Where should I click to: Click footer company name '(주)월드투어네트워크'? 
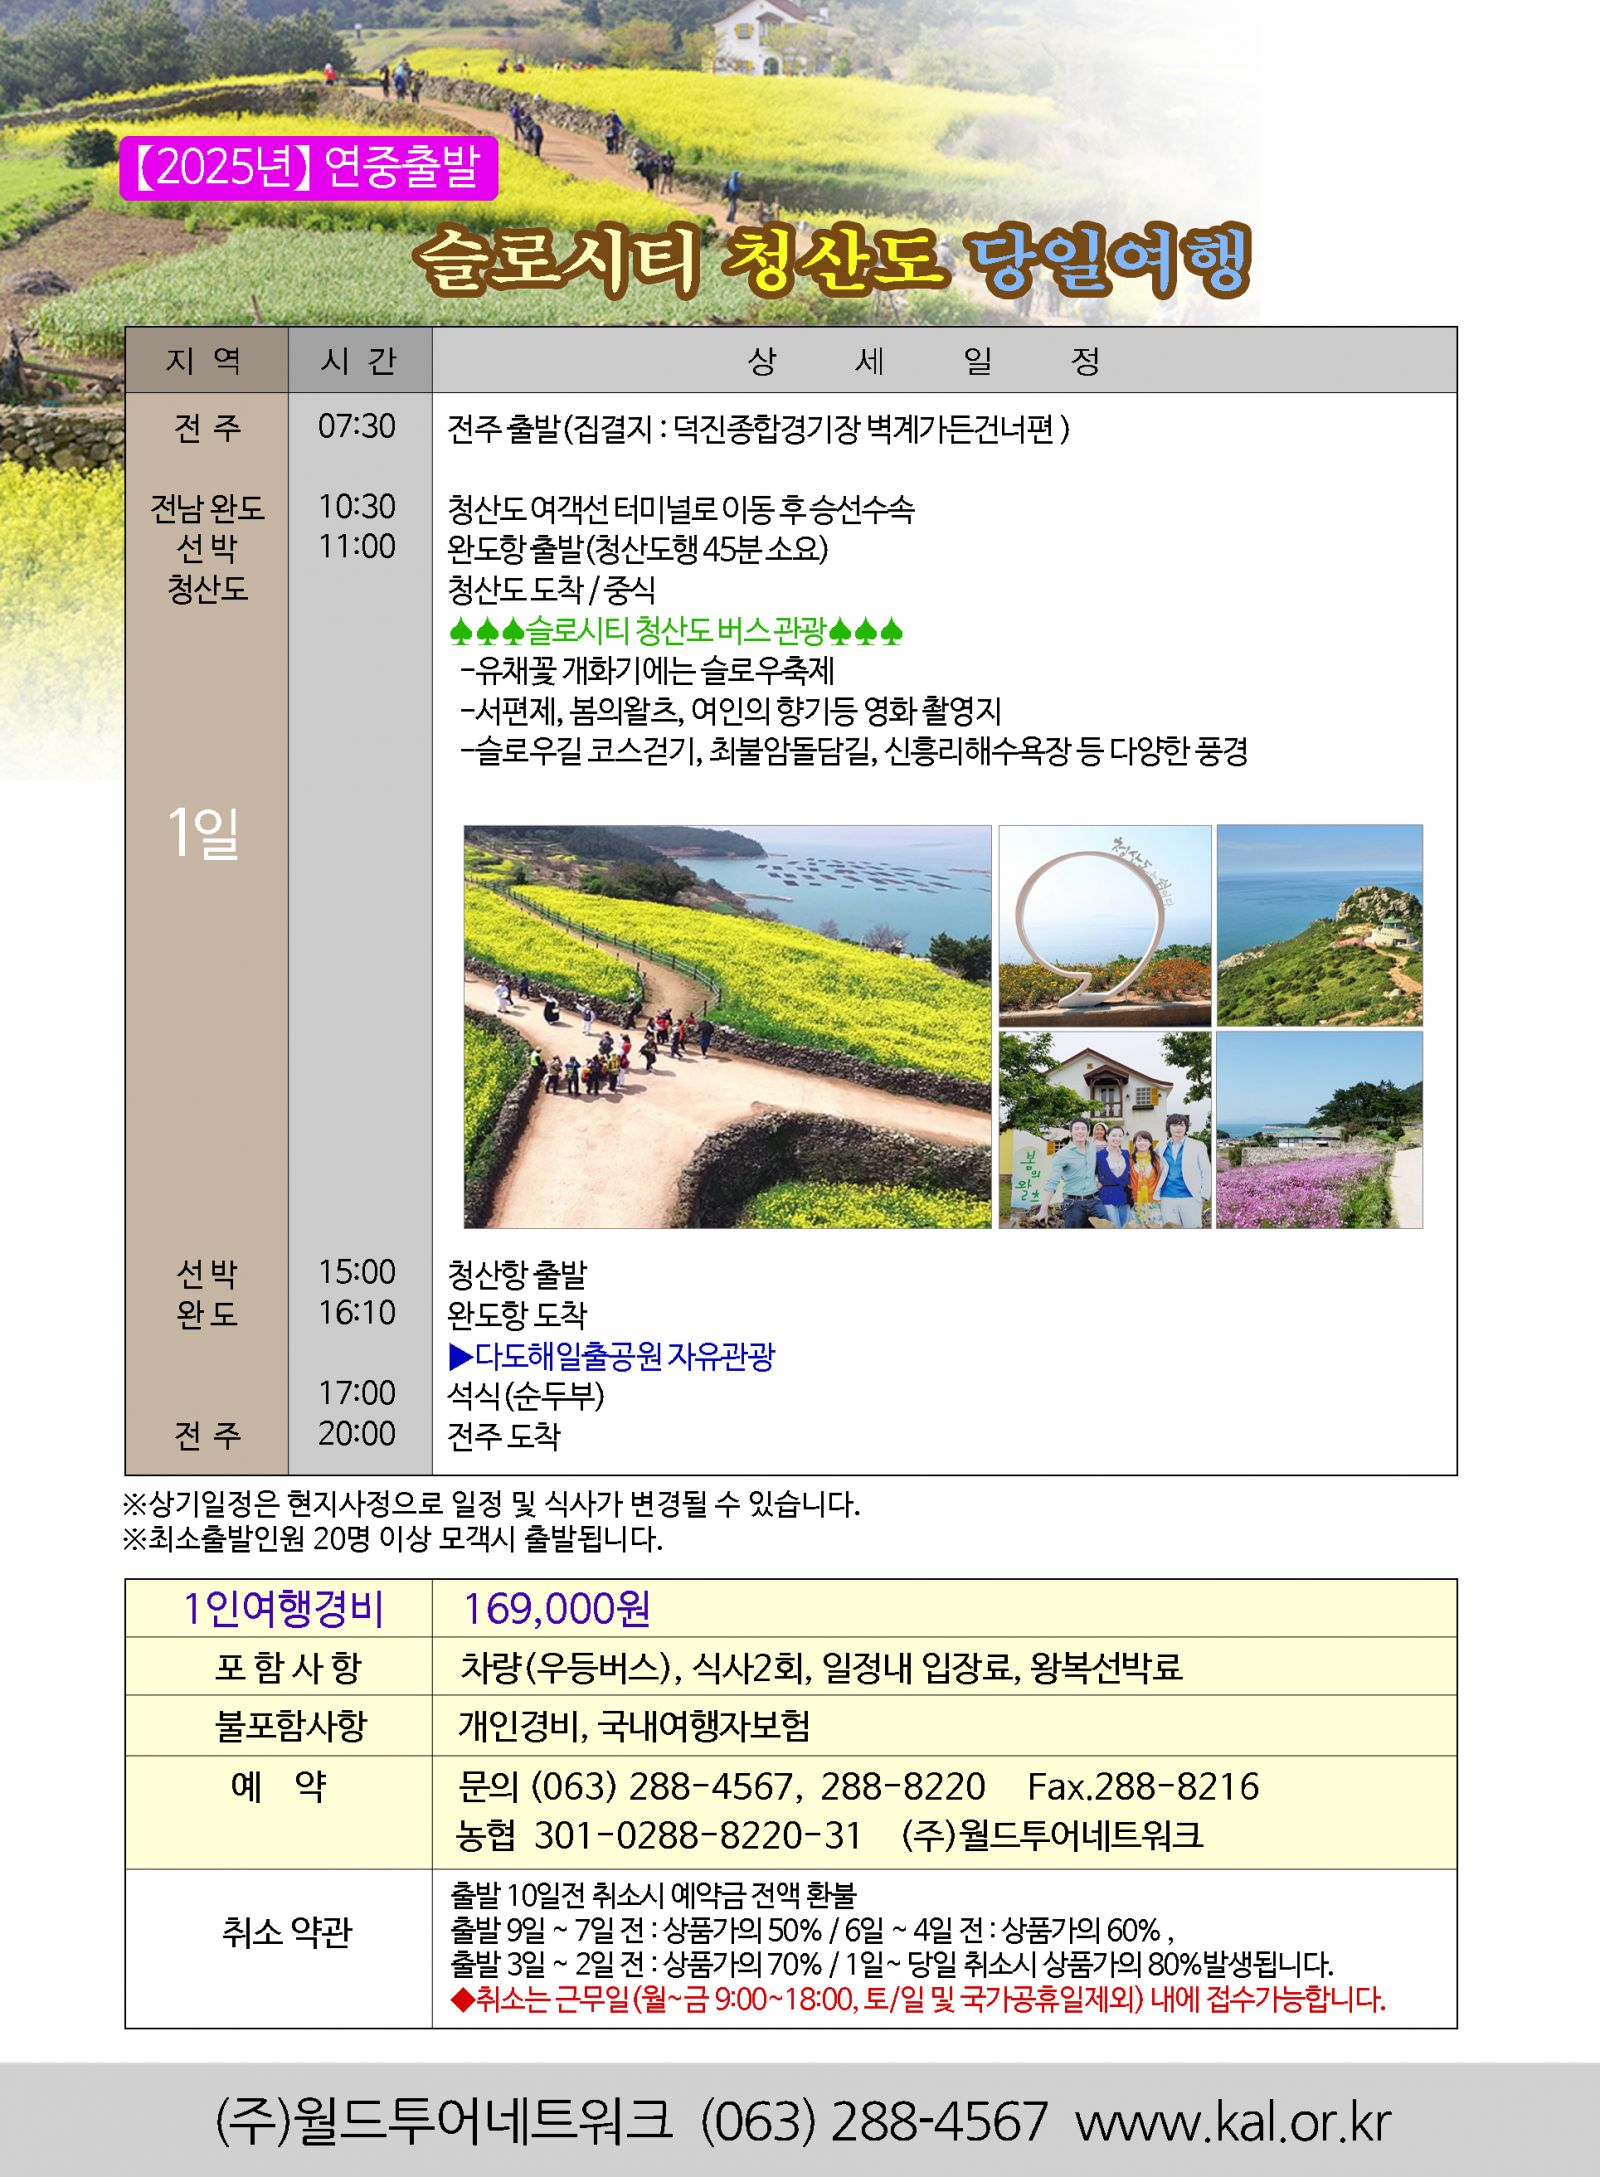pyautogui.click(x=444, y=2121)
